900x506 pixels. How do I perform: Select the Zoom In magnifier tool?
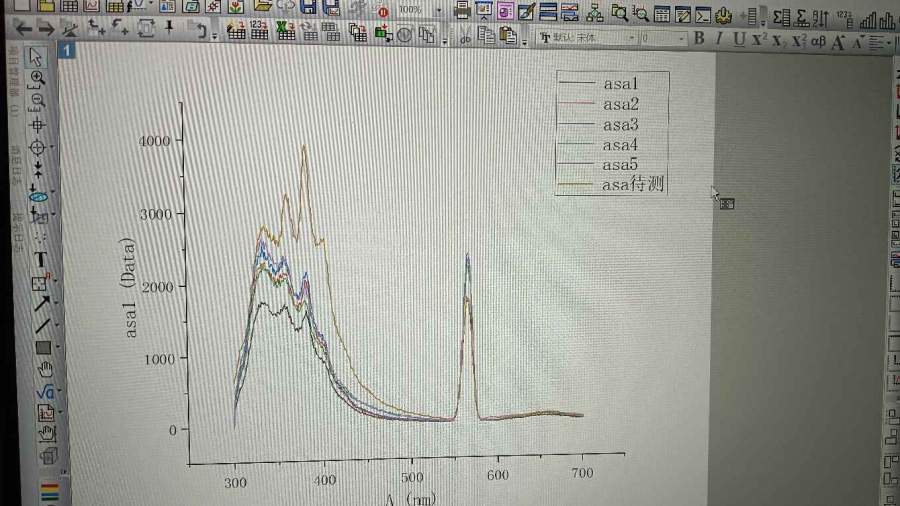[38, 78]
